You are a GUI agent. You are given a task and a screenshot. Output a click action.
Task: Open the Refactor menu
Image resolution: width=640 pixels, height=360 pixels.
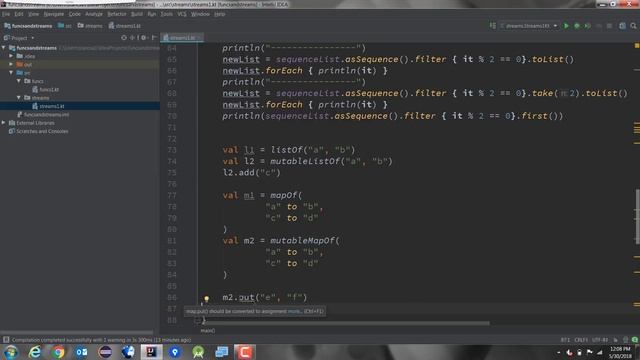click(x=117, y=14)
